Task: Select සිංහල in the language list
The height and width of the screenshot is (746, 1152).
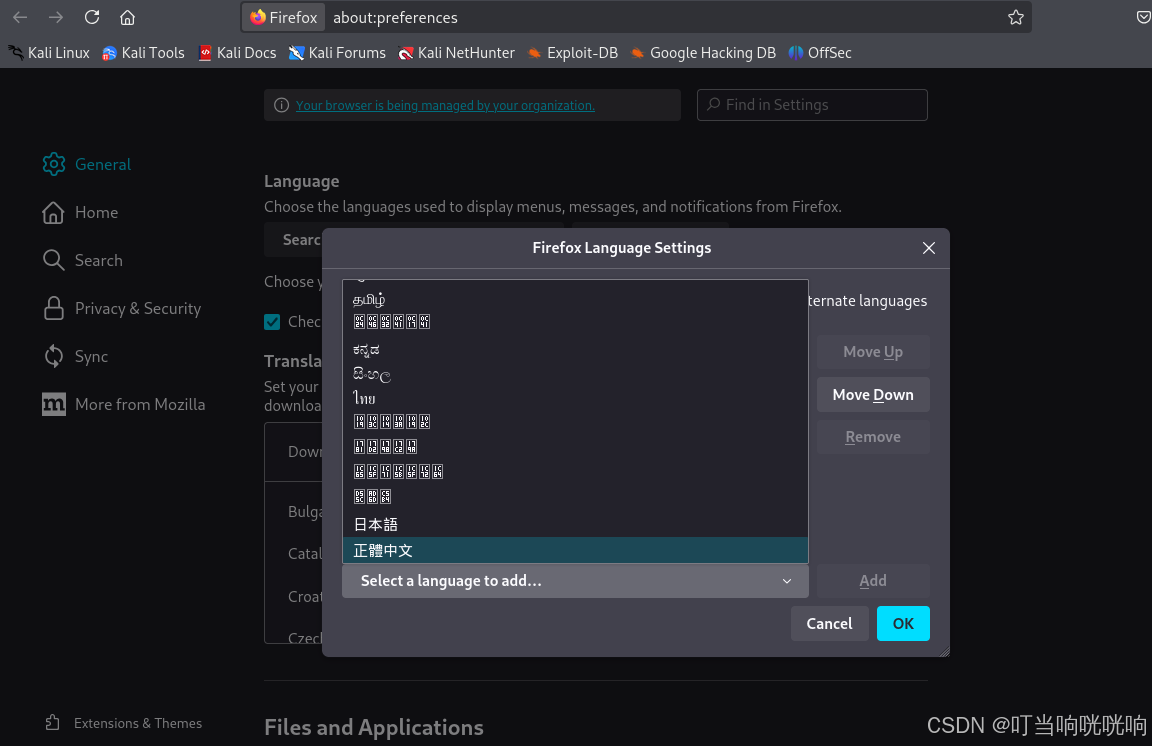Action: (x=575, y=375)
